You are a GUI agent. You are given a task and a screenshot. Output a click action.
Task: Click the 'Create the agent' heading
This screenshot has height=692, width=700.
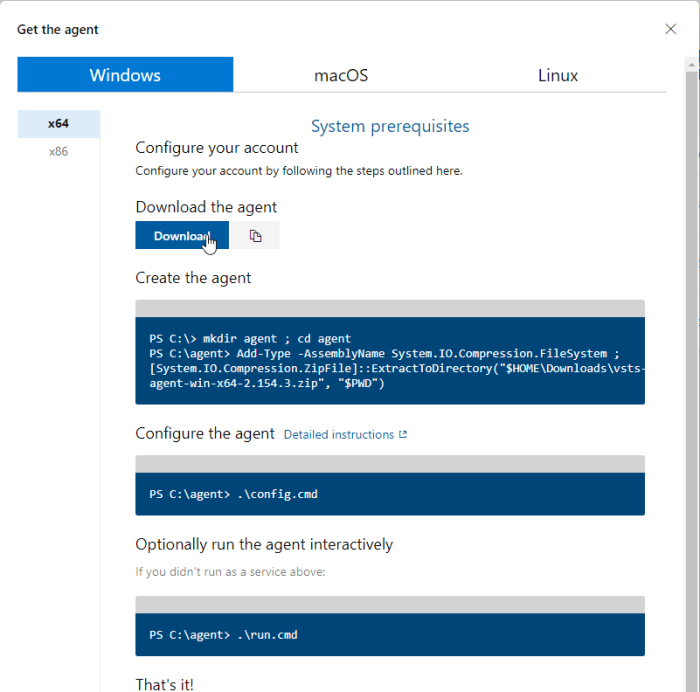coord(193,278)
